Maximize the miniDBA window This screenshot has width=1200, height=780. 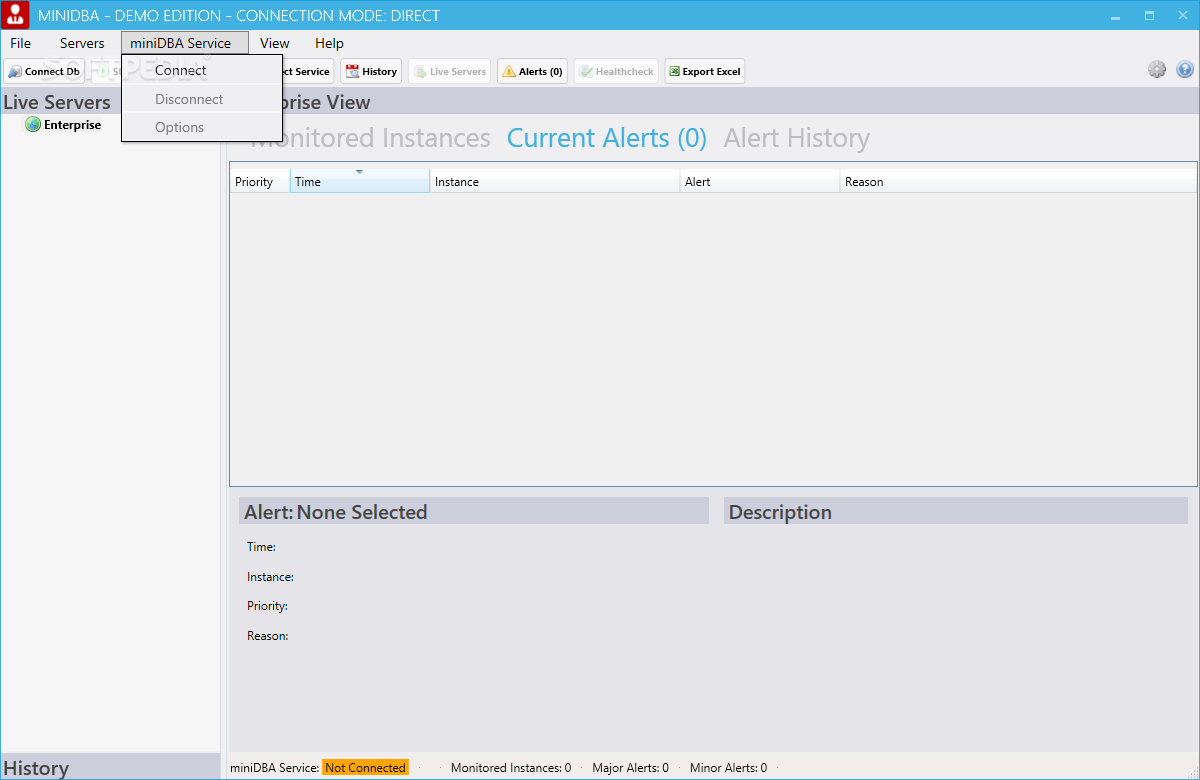(x=1149, y=15)
